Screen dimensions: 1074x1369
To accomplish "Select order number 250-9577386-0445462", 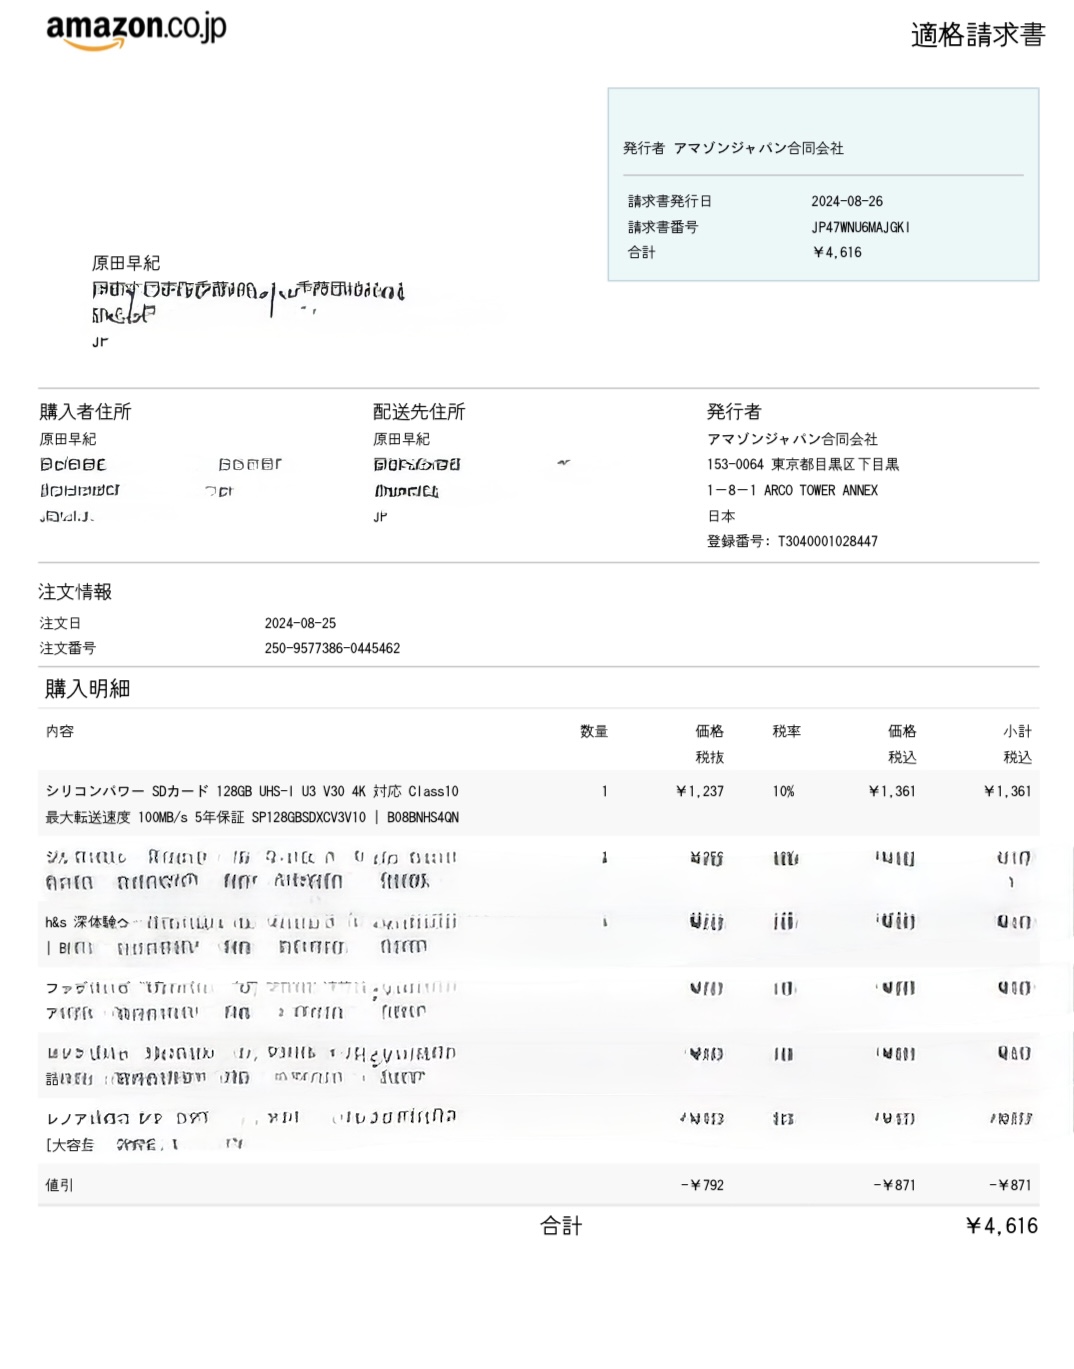I will click(332, 648).
